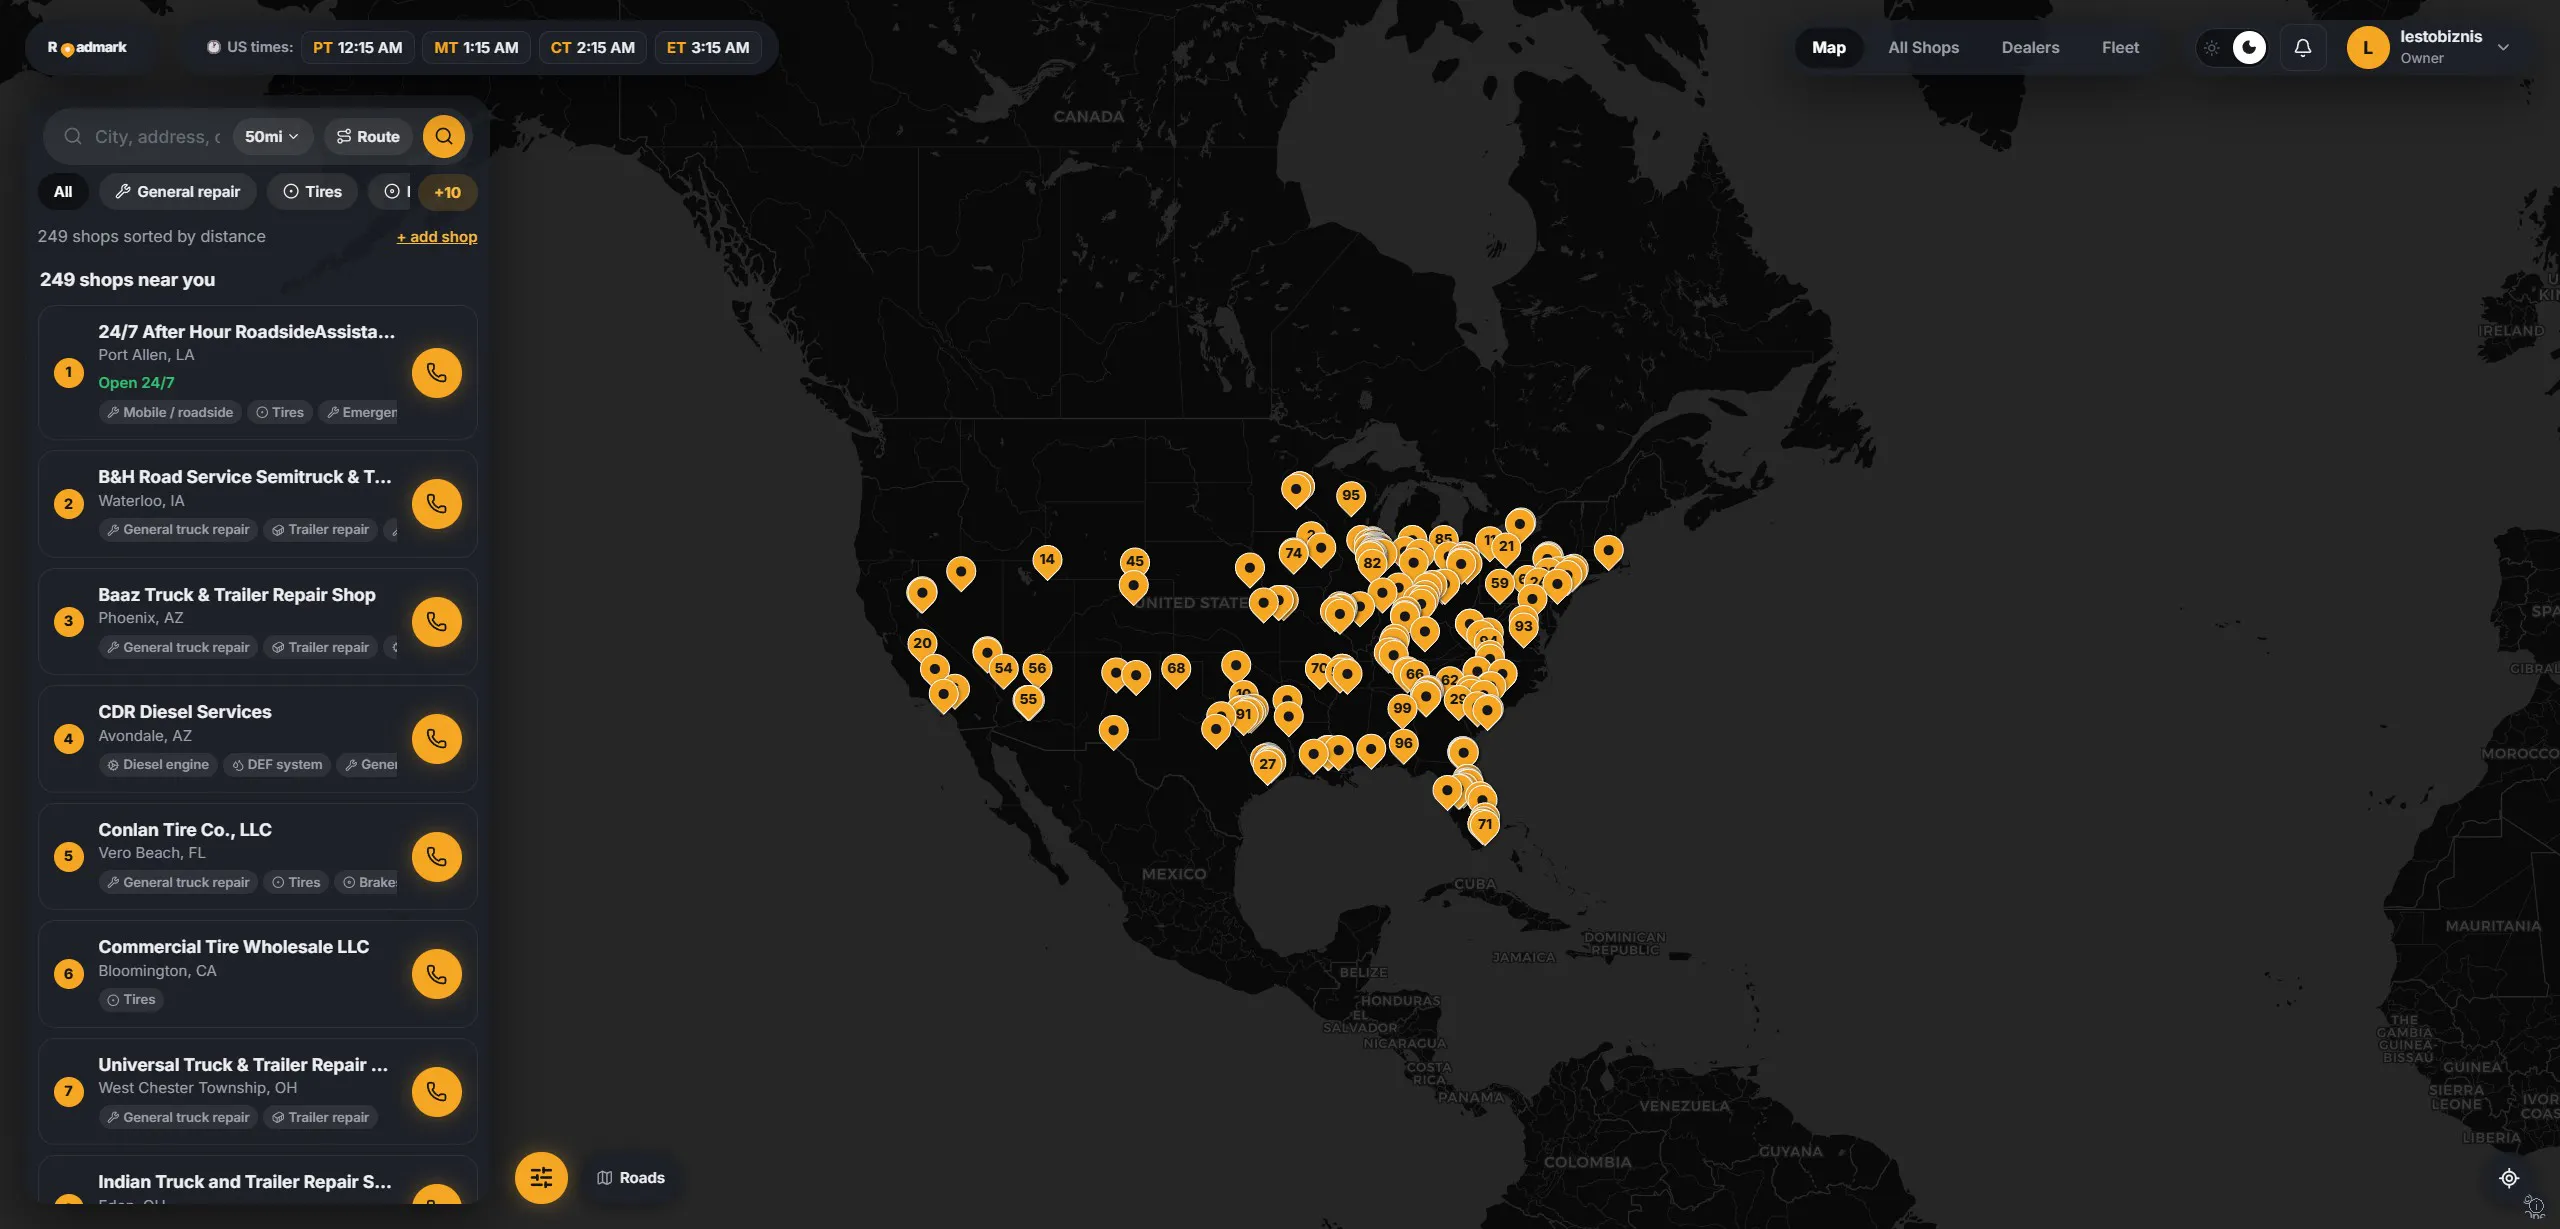This screenshot has width=2560, height=1229.
Task: Open Conlan Tire Co., LLC listing title
Action: click(185, 830)
